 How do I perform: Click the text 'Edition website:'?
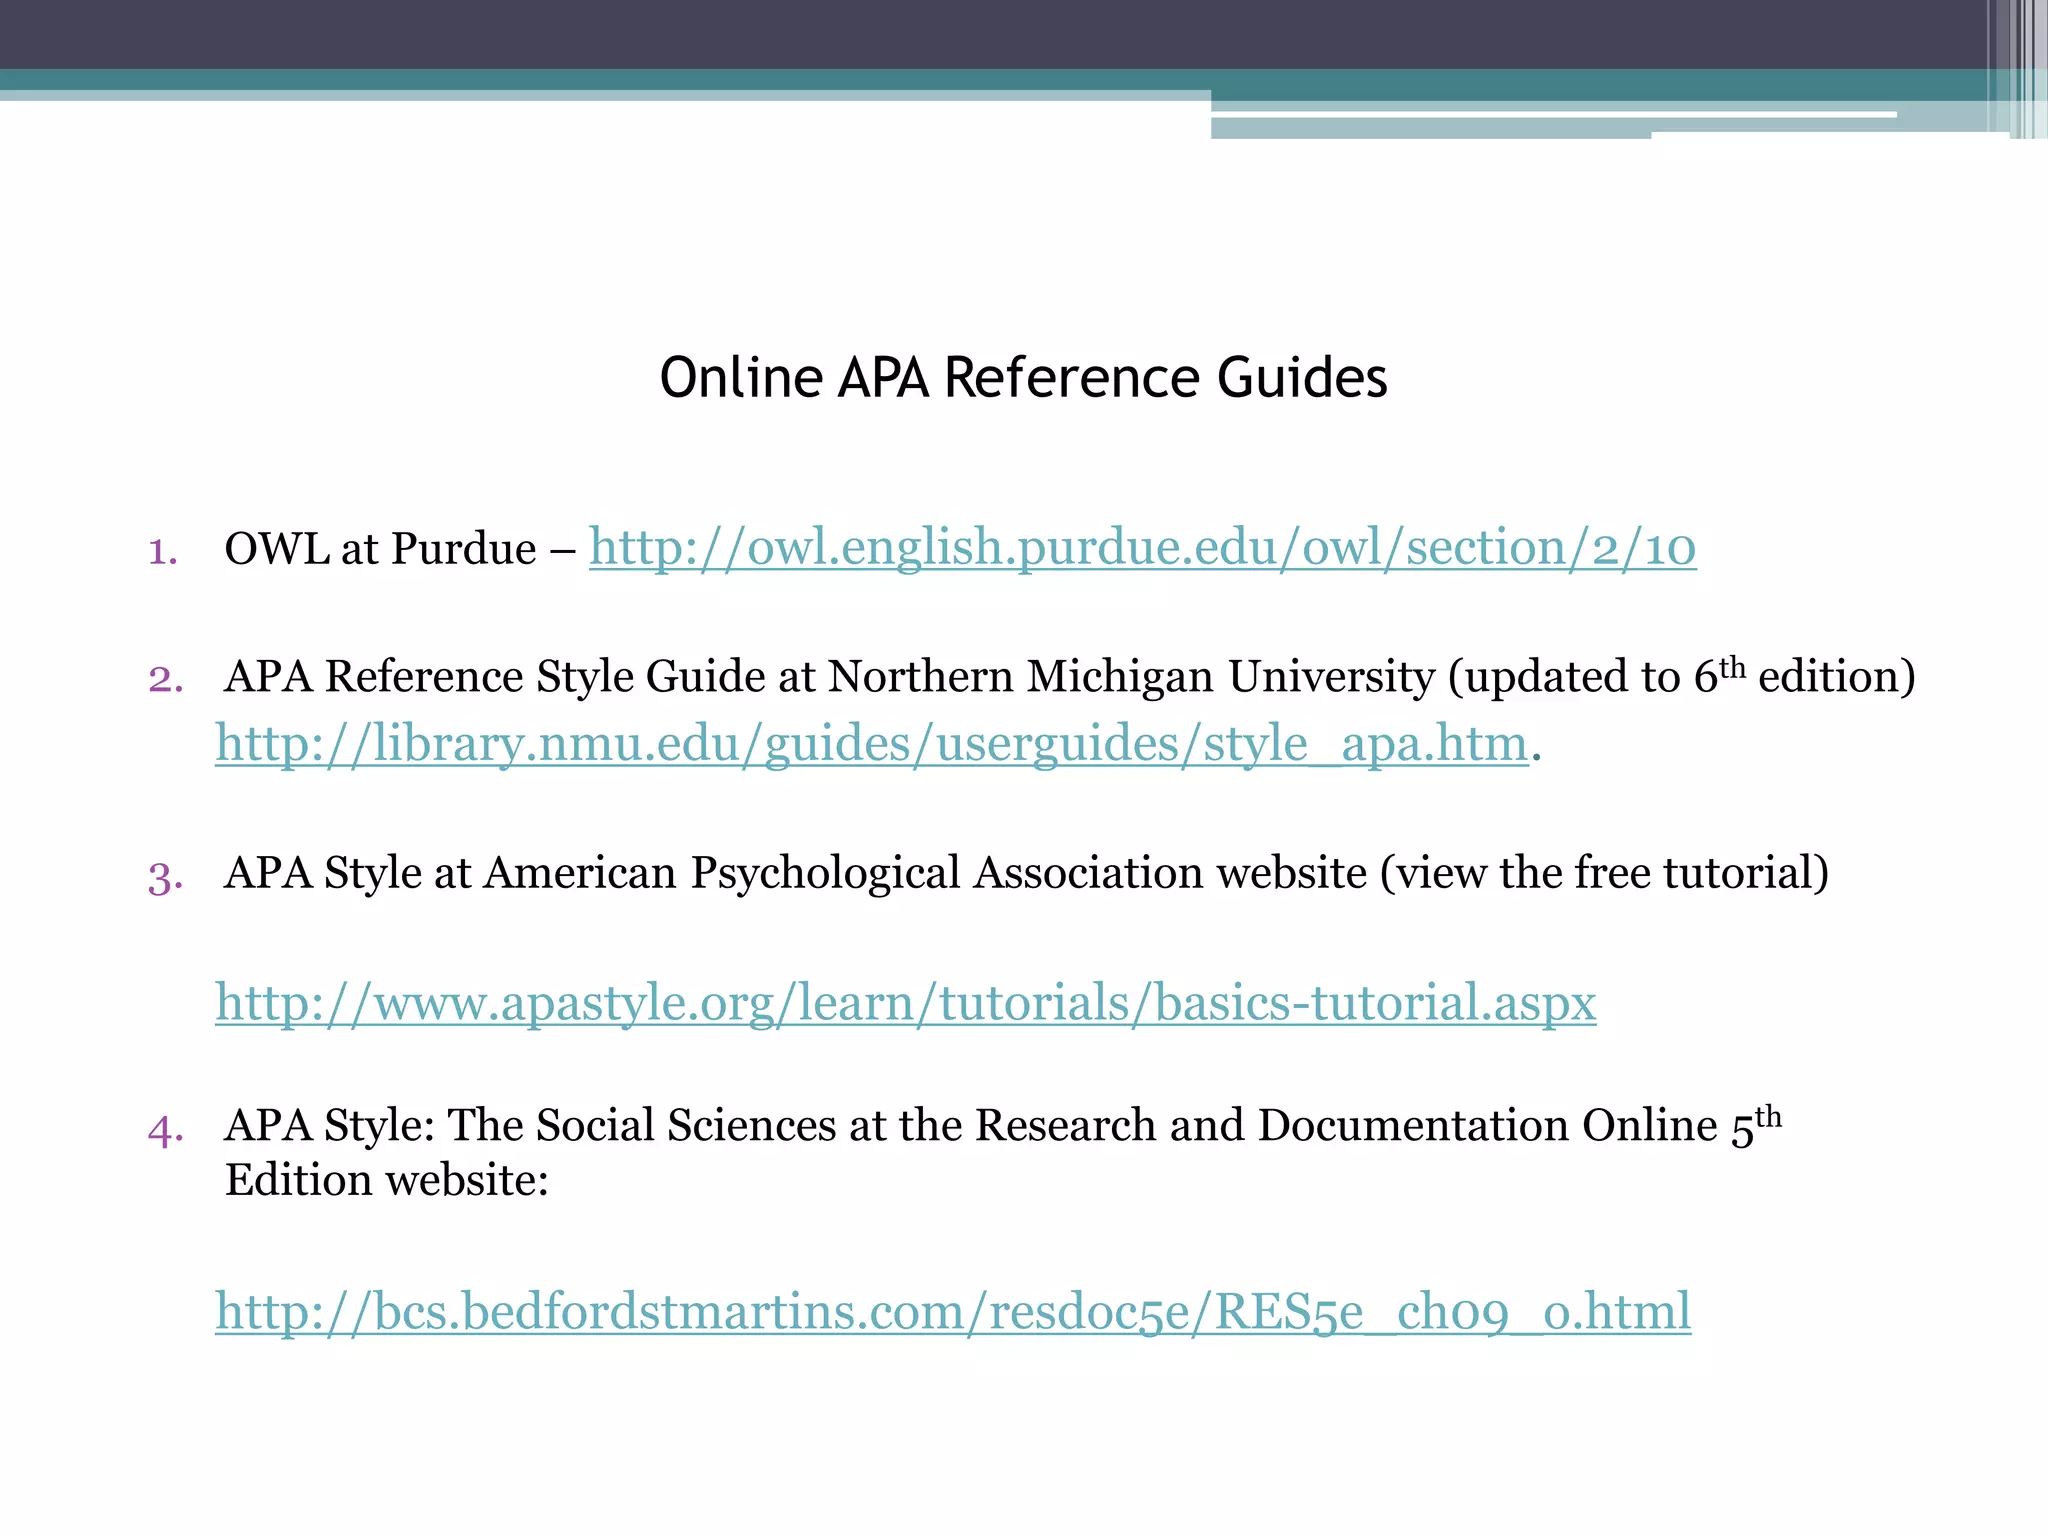pyautogui.click(x=387, y=1181)
